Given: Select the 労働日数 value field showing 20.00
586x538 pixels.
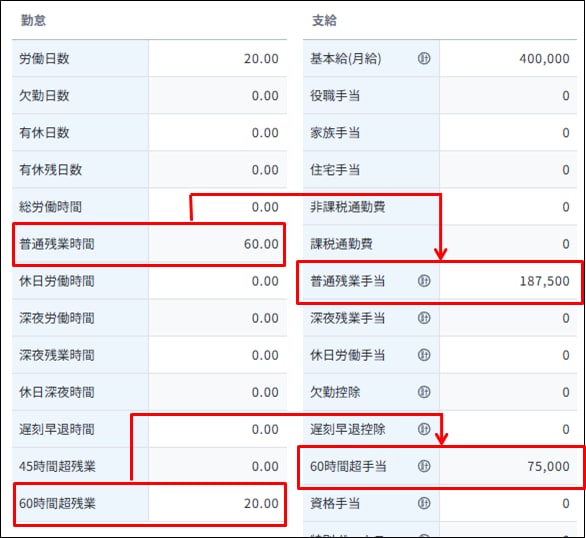Looking at the screenshot, I should (x=218, y=58).
